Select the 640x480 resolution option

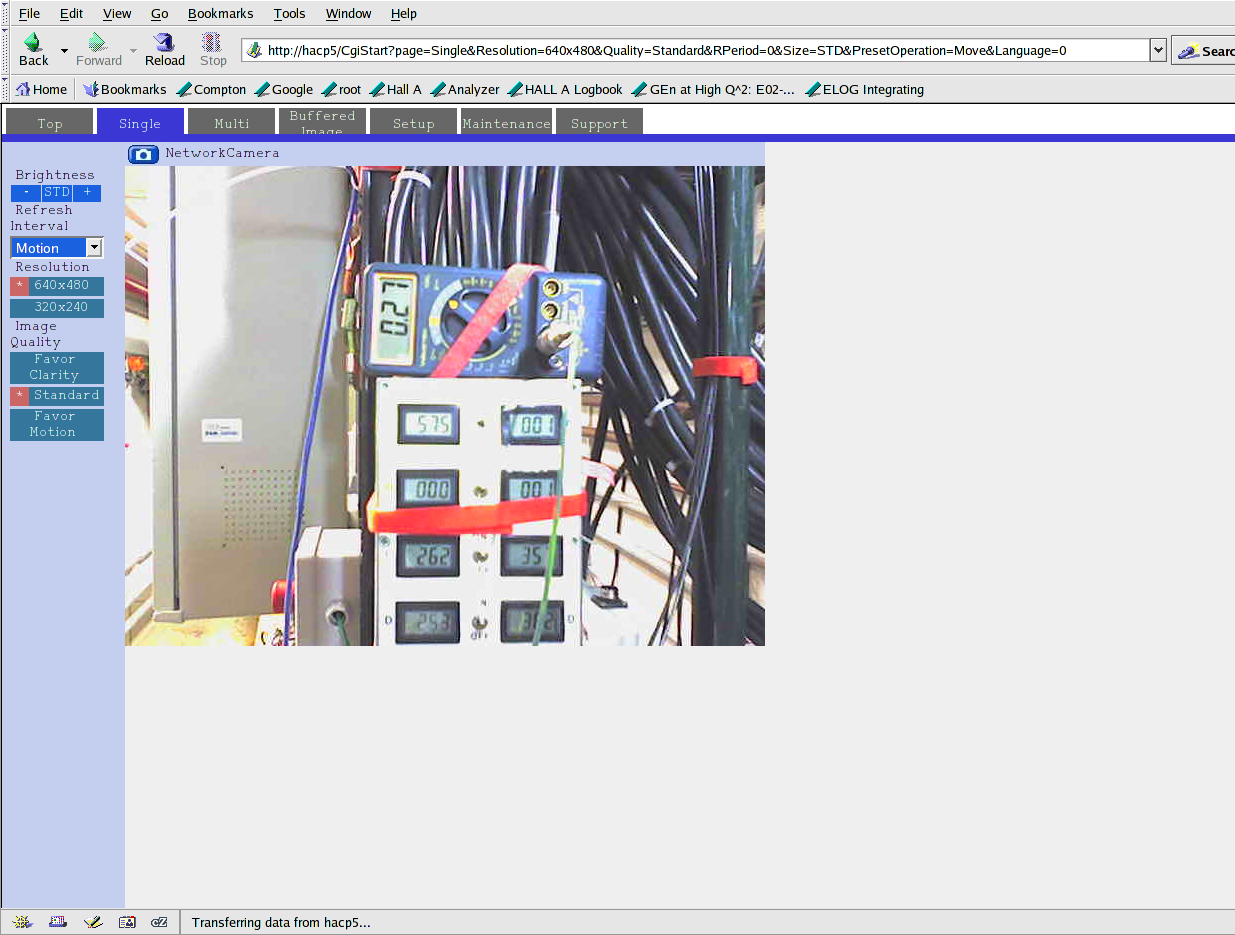coord(57,286)
